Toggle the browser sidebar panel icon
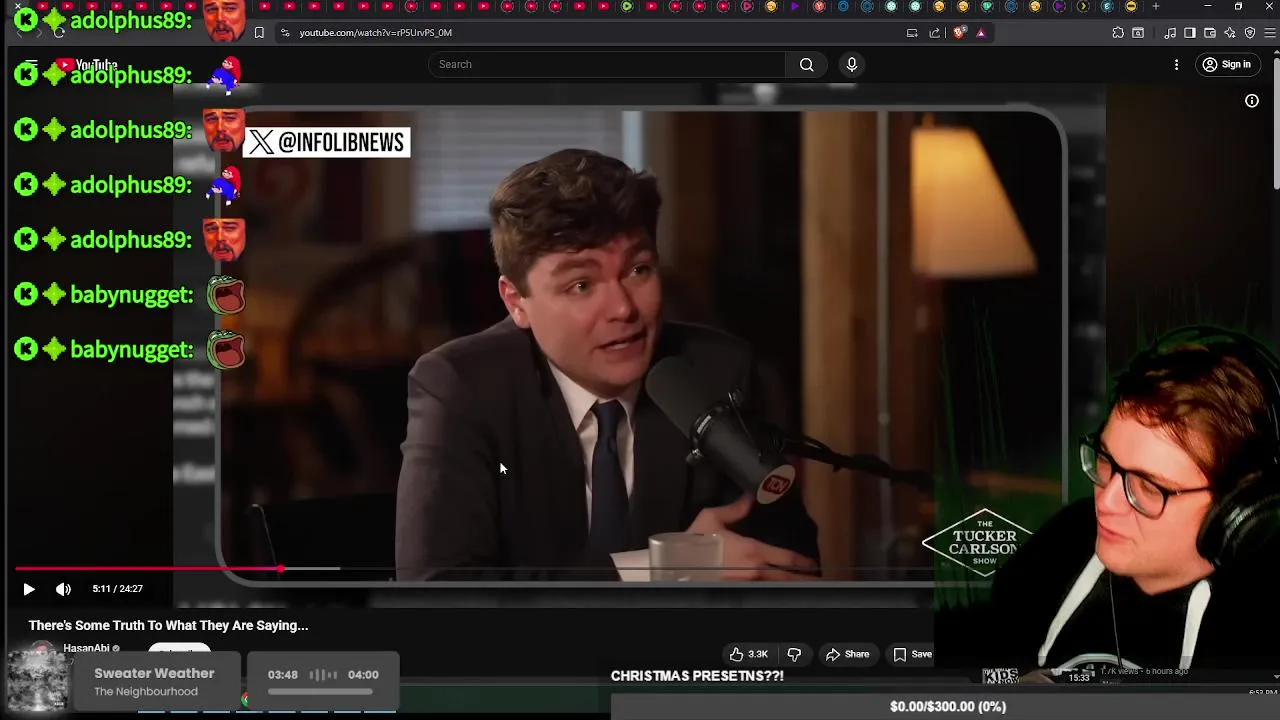The width and height of the screenshot is (1280, 720). point(1190,33)
